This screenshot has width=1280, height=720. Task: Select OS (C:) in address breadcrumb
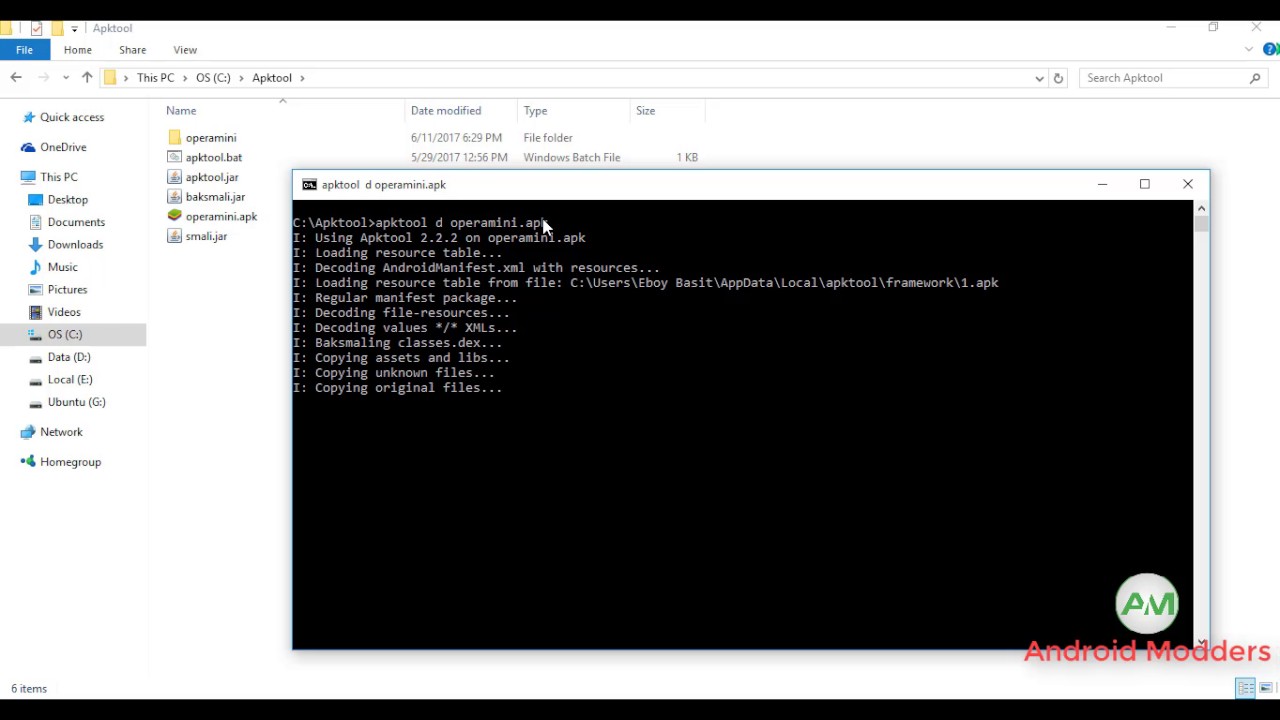tap(213, 78)
